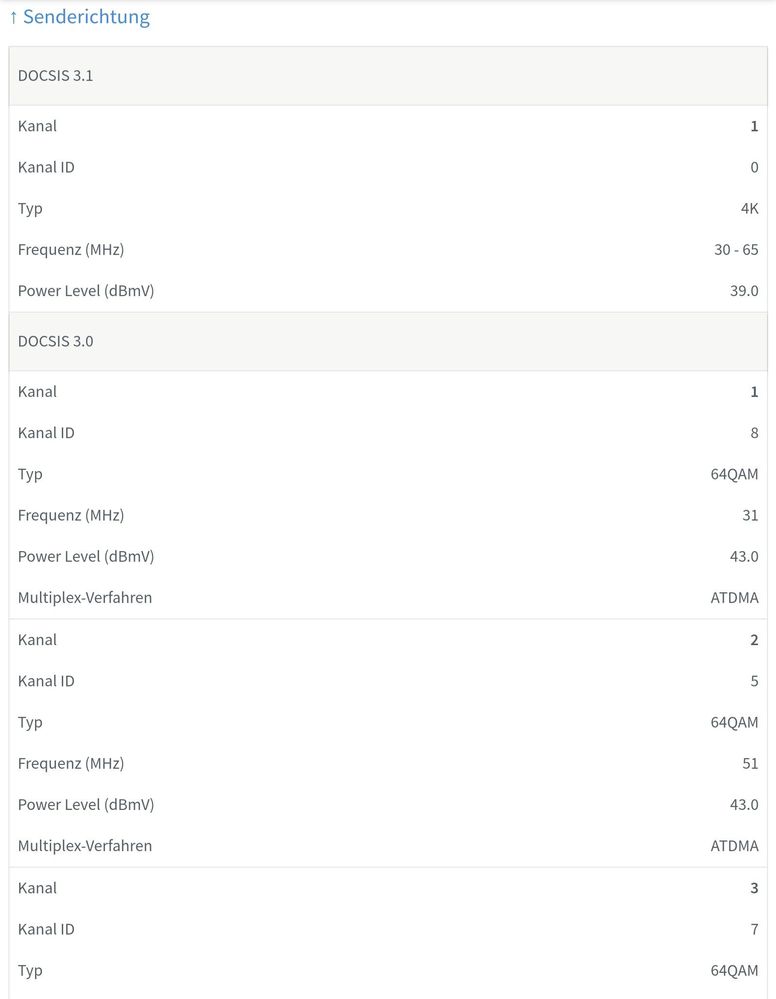Click the first Multiplex-Verfahren label

85,598
